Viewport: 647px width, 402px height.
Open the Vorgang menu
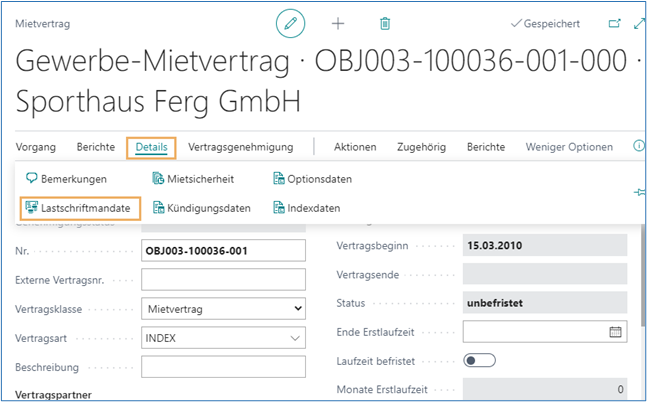(35, 147)
